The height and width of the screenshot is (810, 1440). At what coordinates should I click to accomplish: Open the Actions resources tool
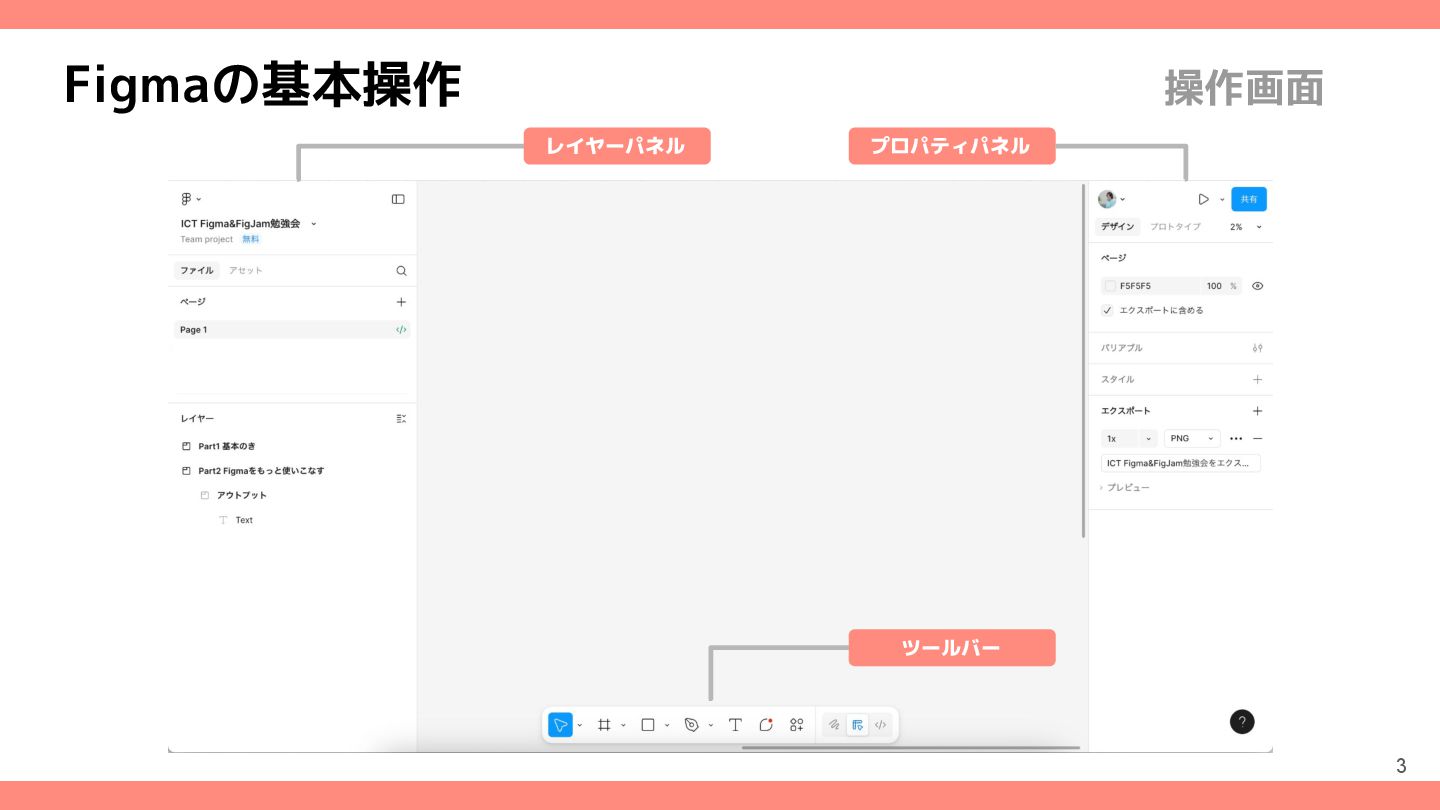coord(797,725)
